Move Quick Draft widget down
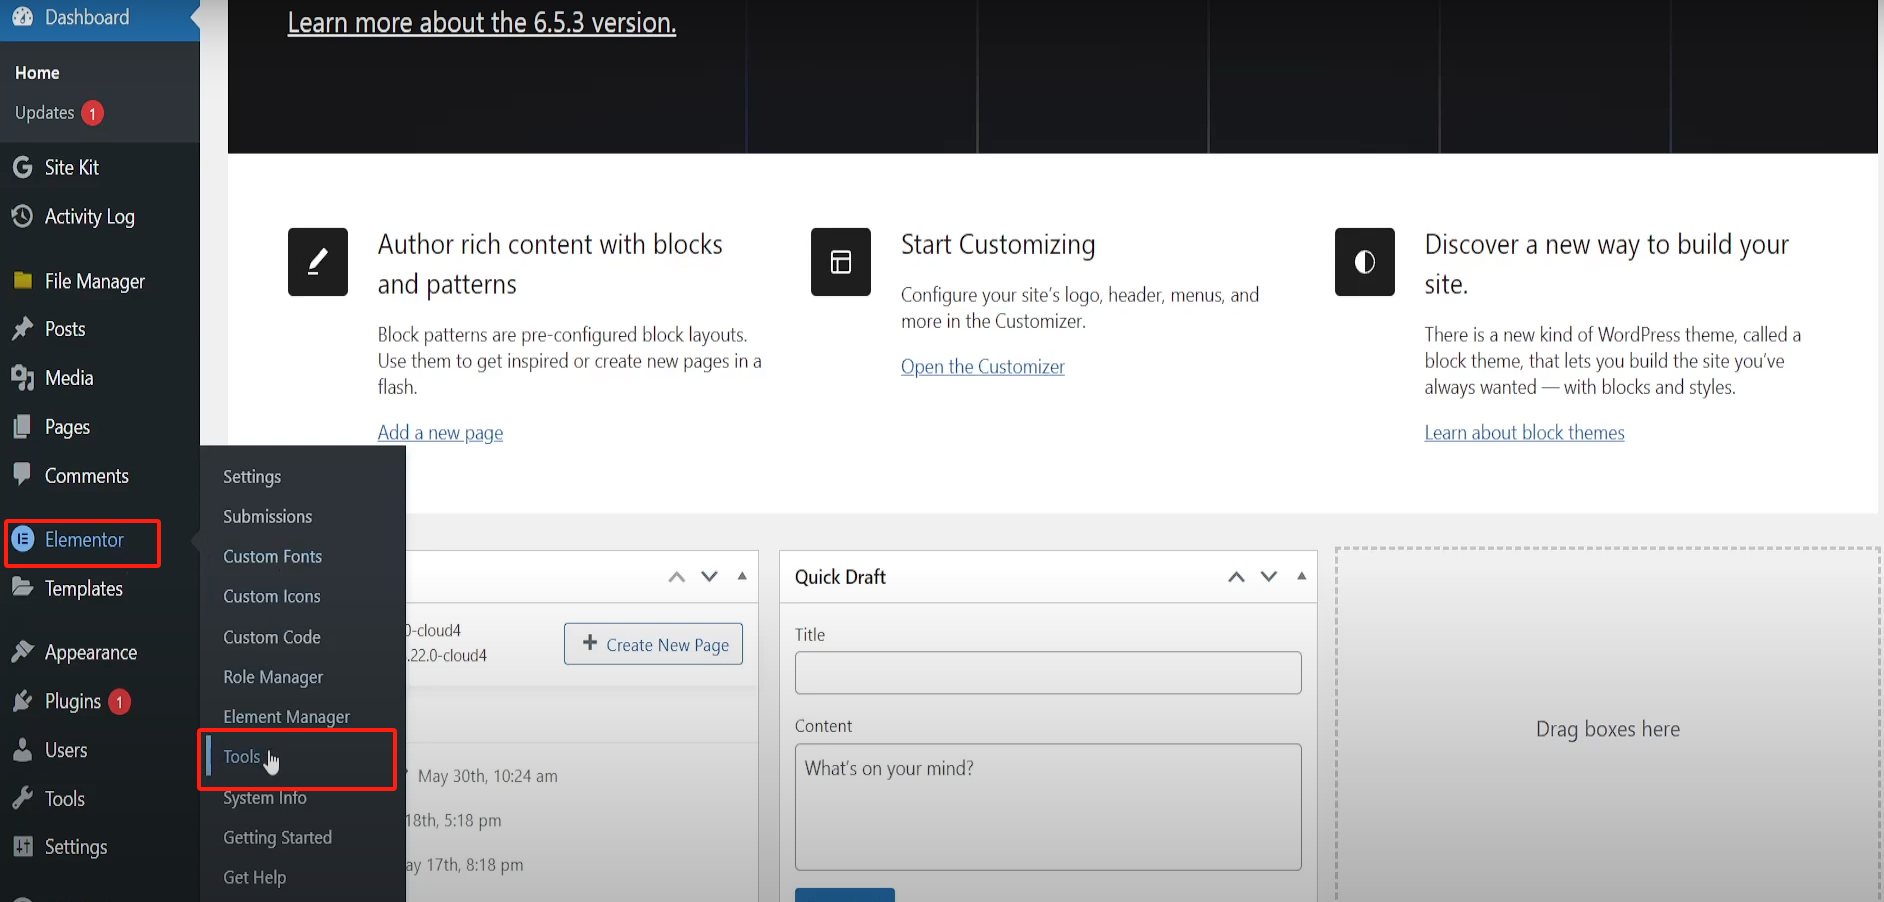This screenshot has width=1884, height=902. click(1268, 577)
